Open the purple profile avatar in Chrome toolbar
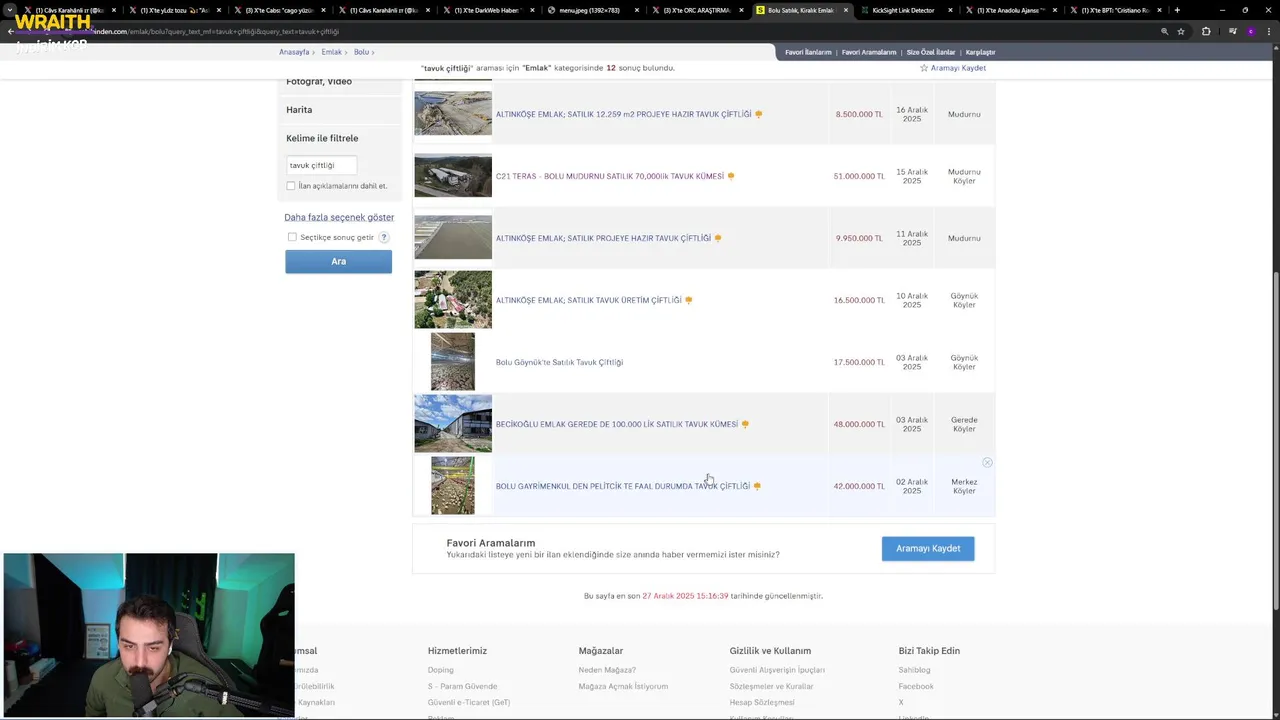 [x=1251, y=31]
